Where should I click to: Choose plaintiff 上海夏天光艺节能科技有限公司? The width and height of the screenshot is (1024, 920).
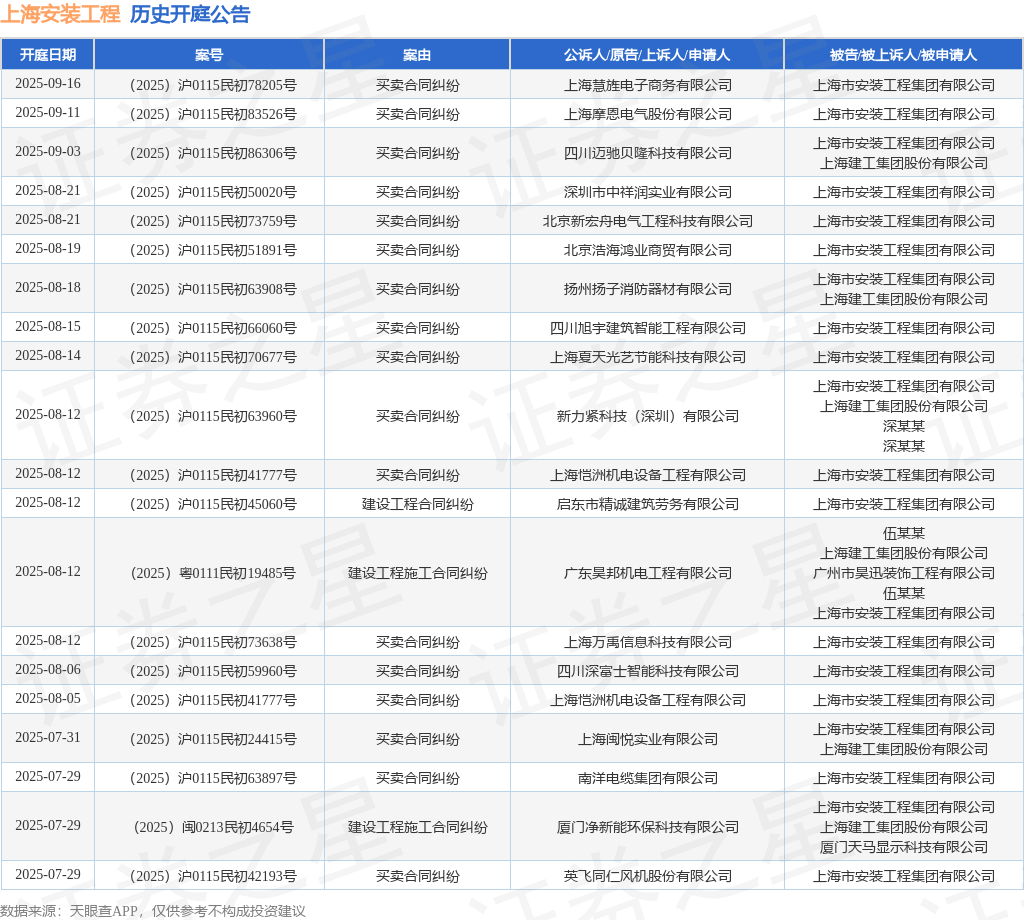[647, 357]
